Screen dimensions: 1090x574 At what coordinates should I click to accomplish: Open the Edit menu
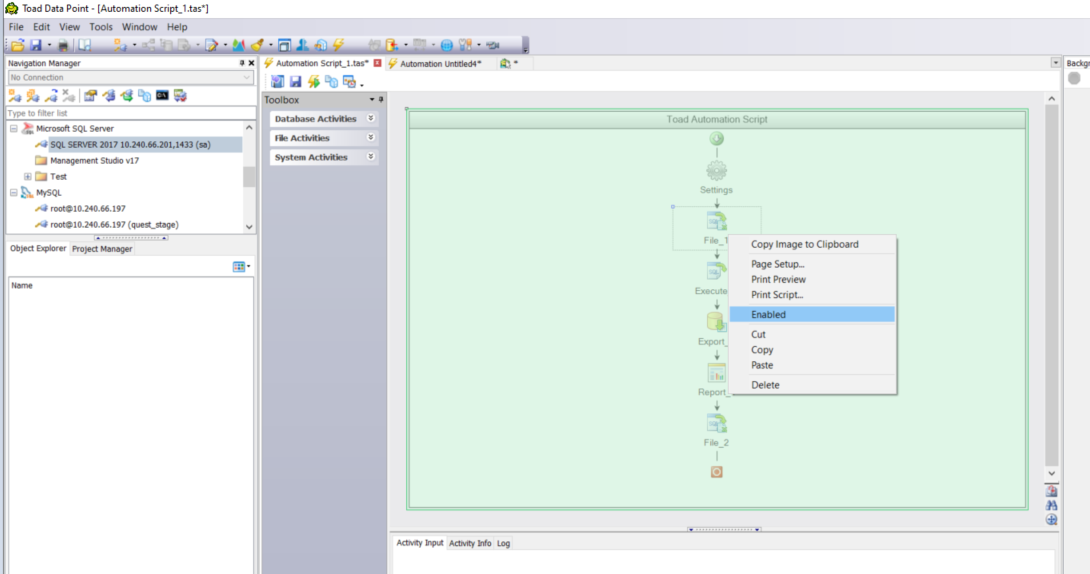pyautogui.click(x=42, y=27)
